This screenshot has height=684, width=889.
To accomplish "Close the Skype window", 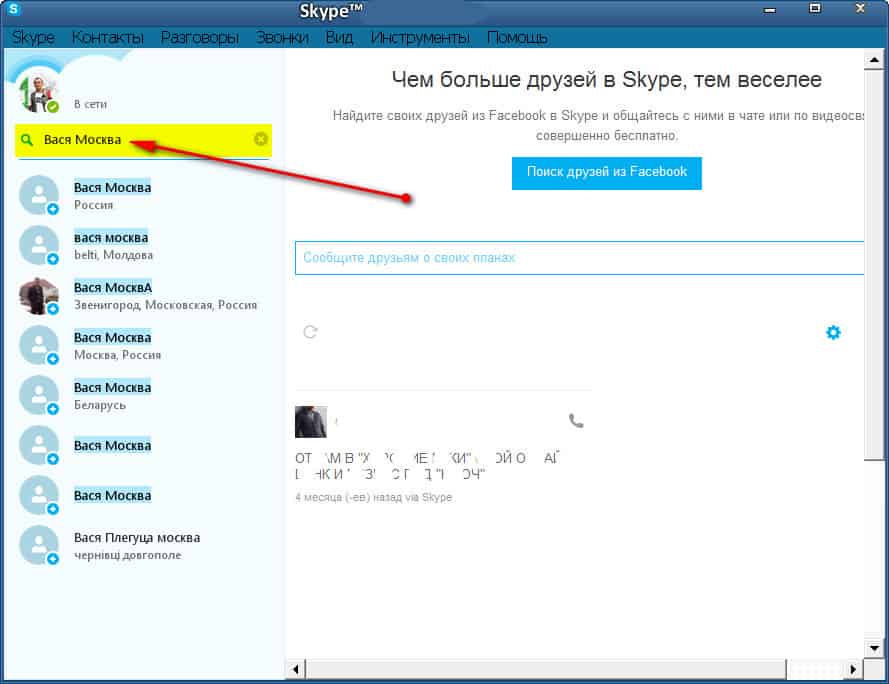I will pyautogui.click(x=860, y=9).
